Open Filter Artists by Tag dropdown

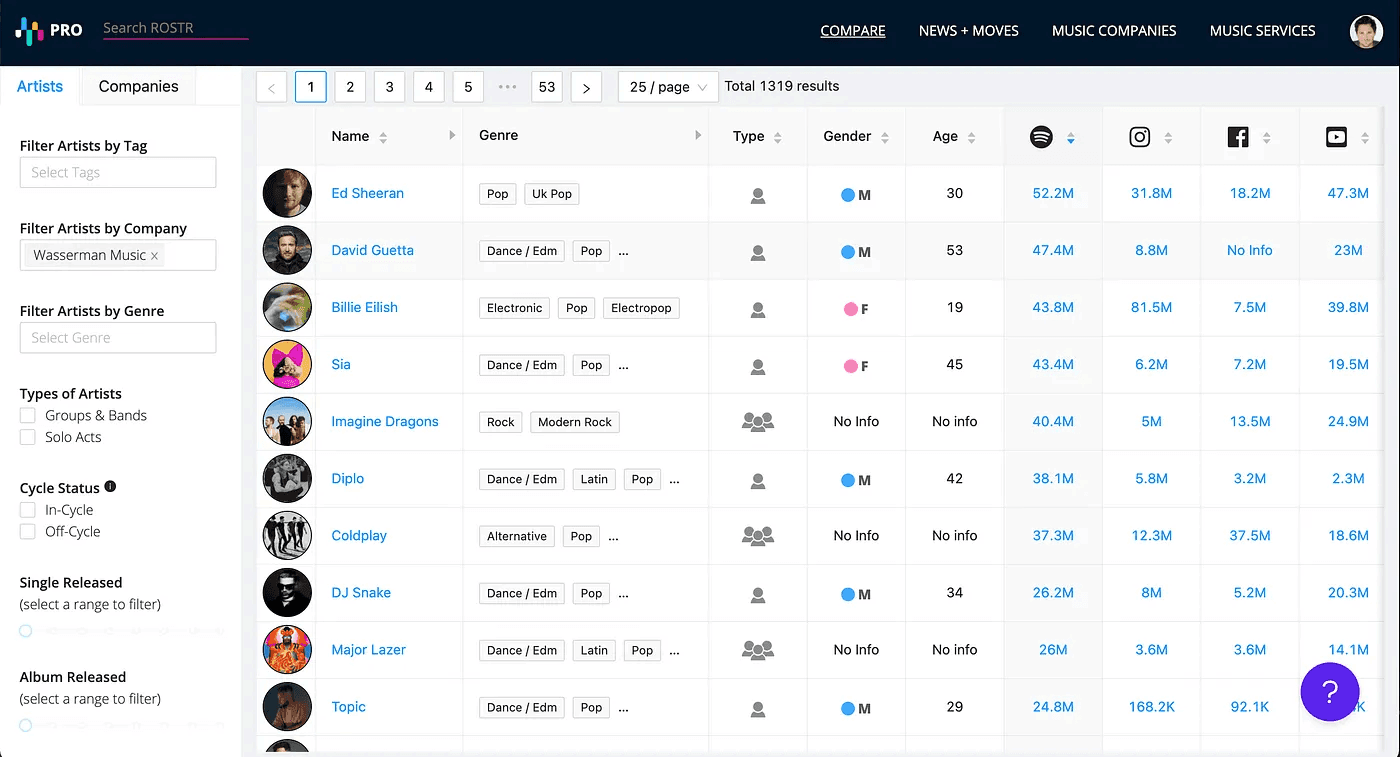point(118,172)
